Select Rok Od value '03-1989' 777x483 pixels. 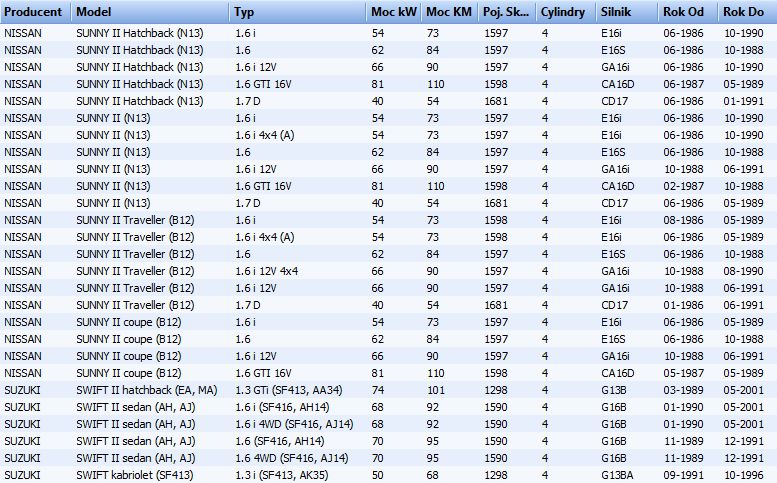(x=683, y=390)
